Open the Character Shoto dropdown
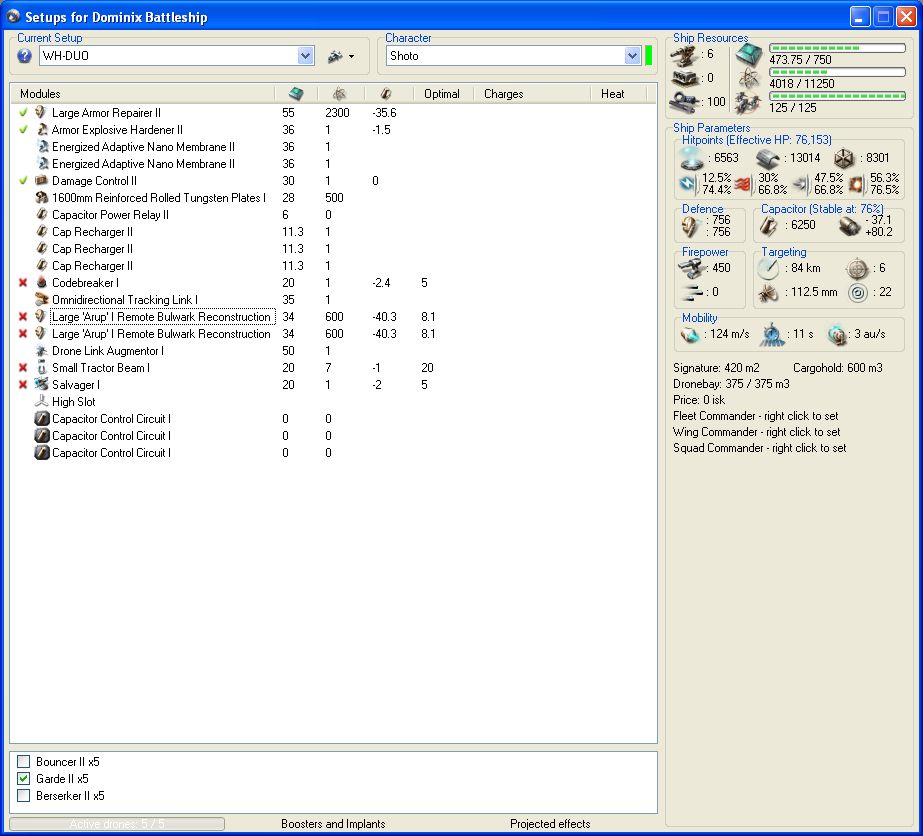 click(x=632, y=56)
